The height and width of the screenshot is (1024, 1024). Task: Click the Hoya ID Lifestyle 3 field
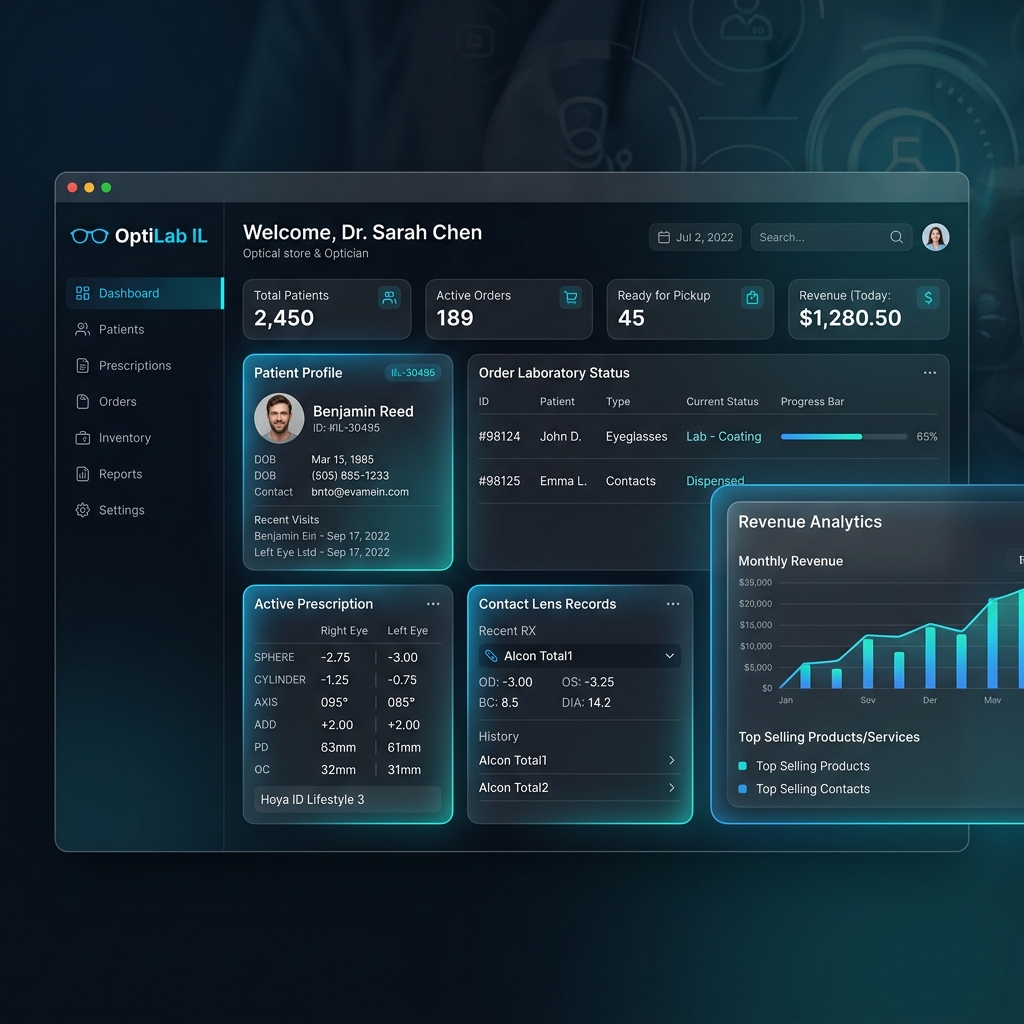tap(347, 799)
